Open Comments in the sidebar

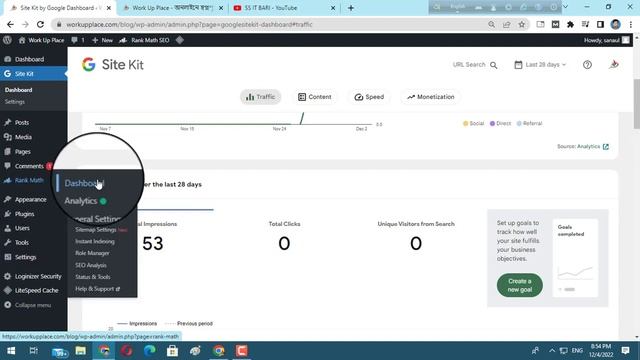click(28, 166)
